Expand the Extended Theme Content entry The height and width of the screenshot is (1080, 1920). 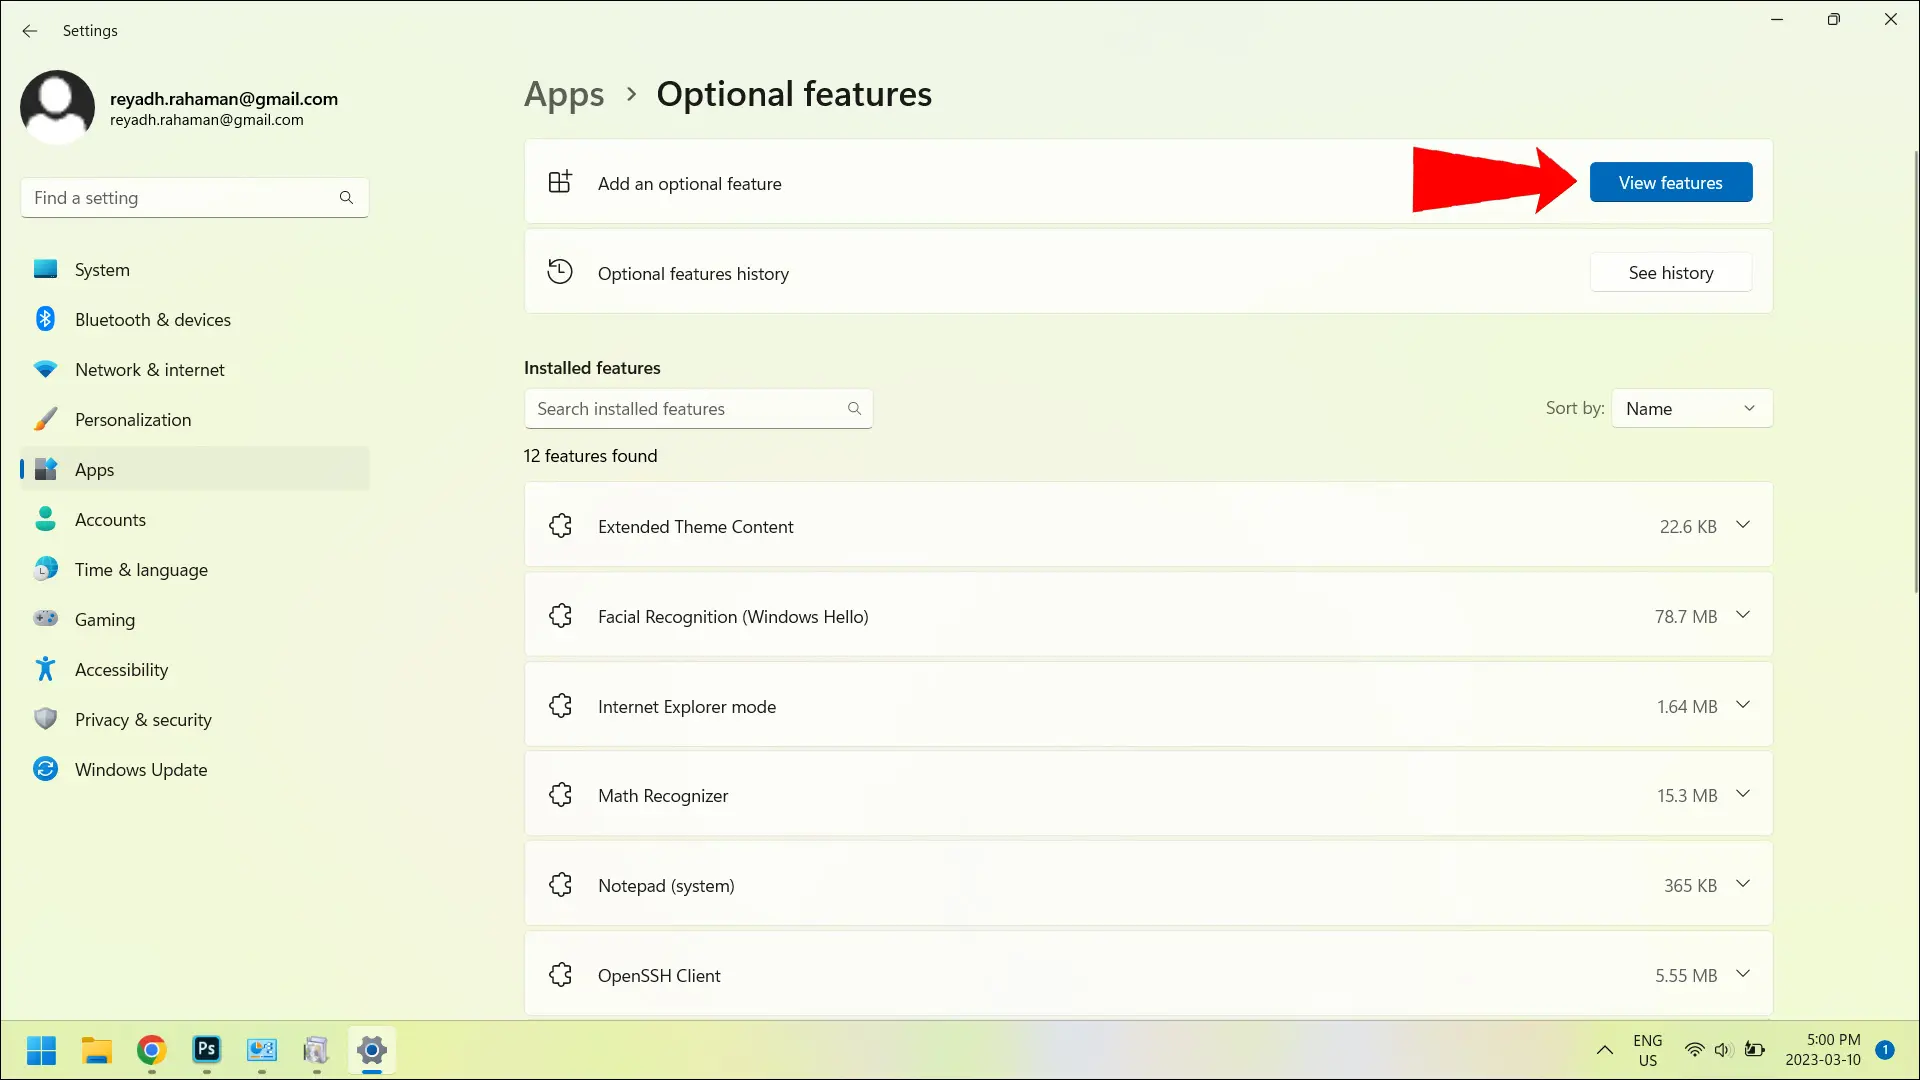[x=1741, y=525]
